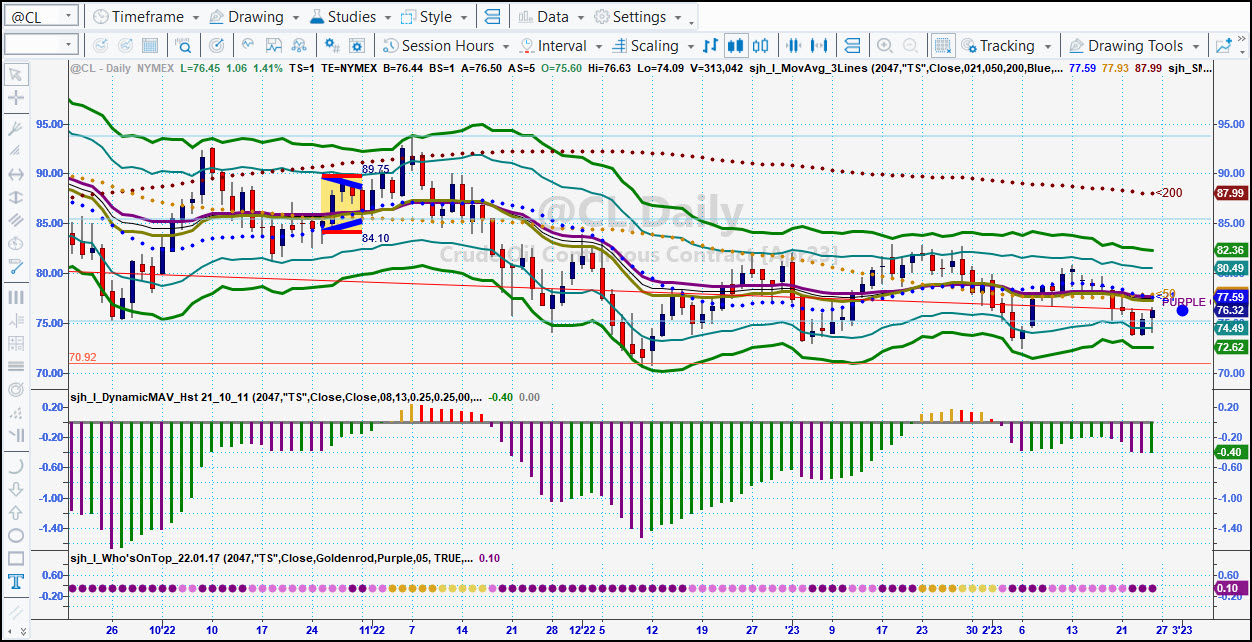Click the -0.40 histogram value label
The height and width of the screenshot is (642, 1252).
[x=1231, y=452]
